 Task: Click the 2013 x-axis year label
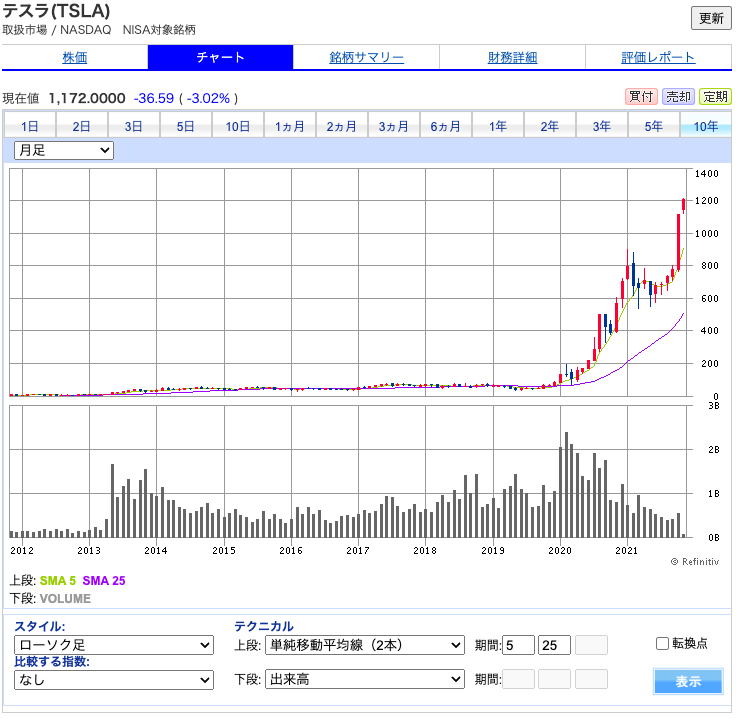[89, 551]
